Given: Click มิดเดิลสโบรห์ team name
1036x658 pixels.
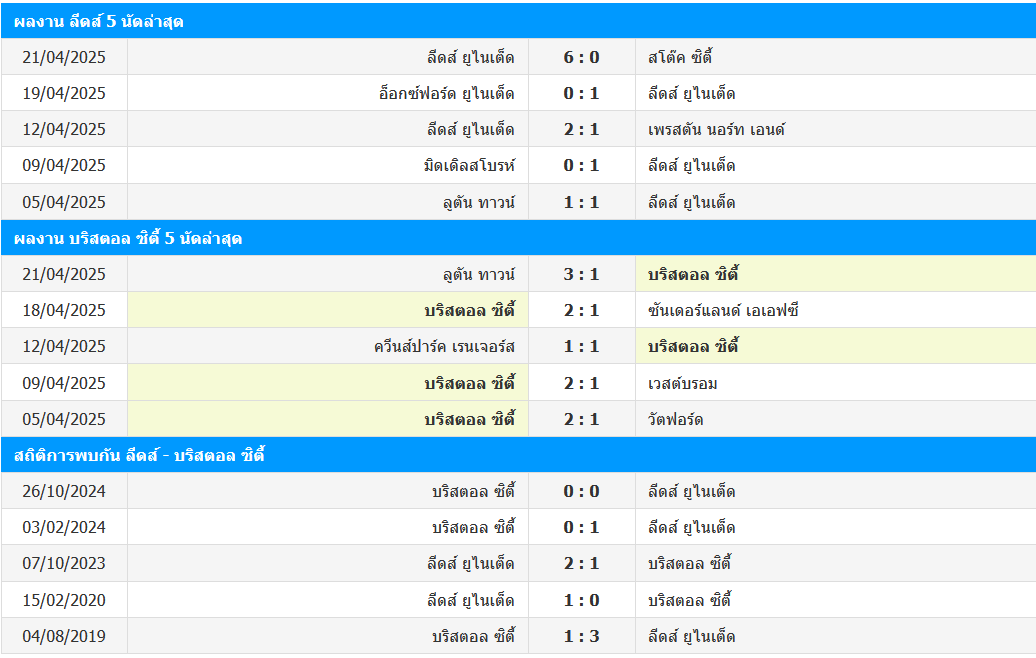Looking at the screenshot, I should [x=469, y=166].
